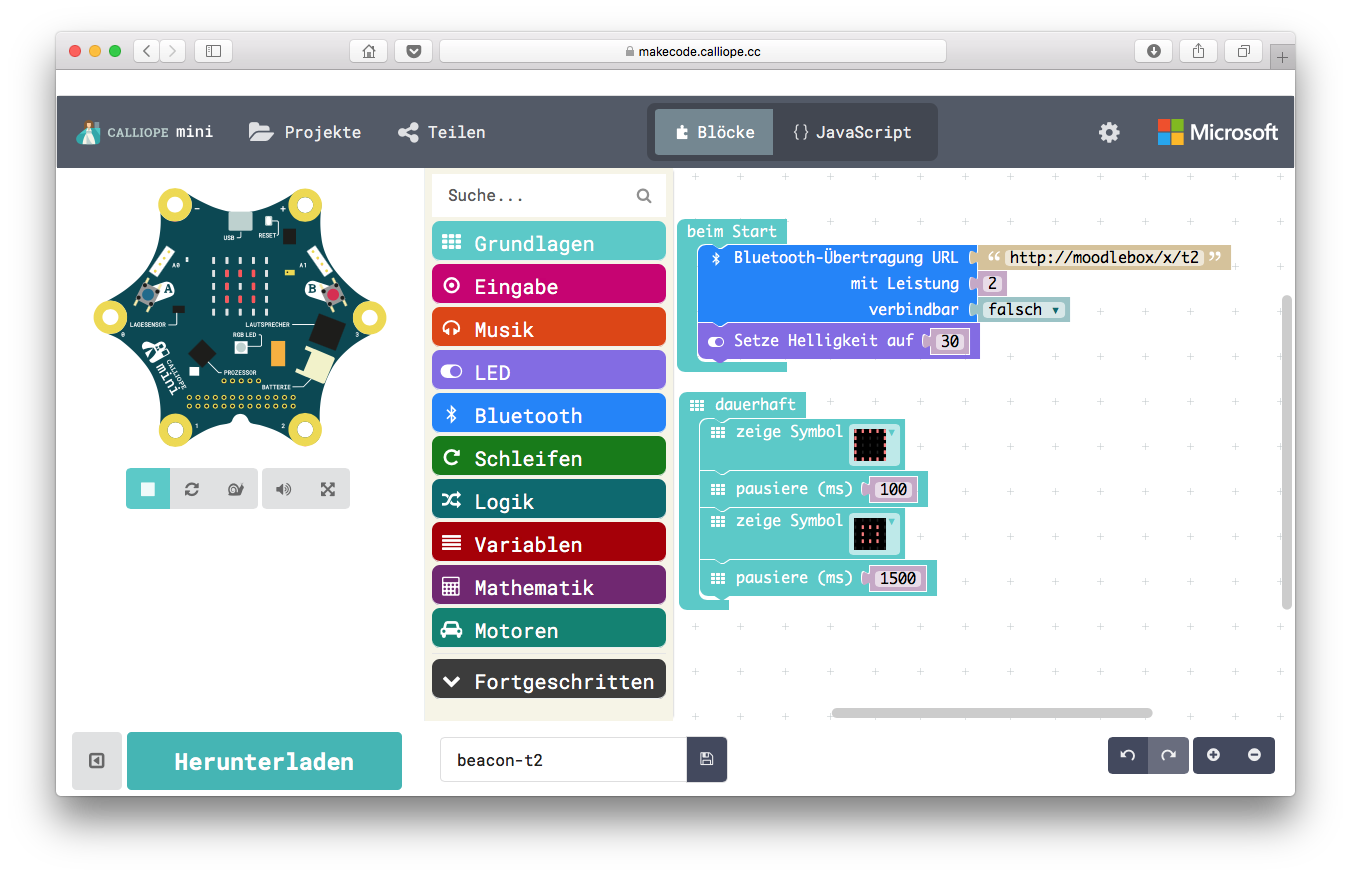
Task: Toggle slow-motion mode with the snail icon
Action: pos(234,488)
